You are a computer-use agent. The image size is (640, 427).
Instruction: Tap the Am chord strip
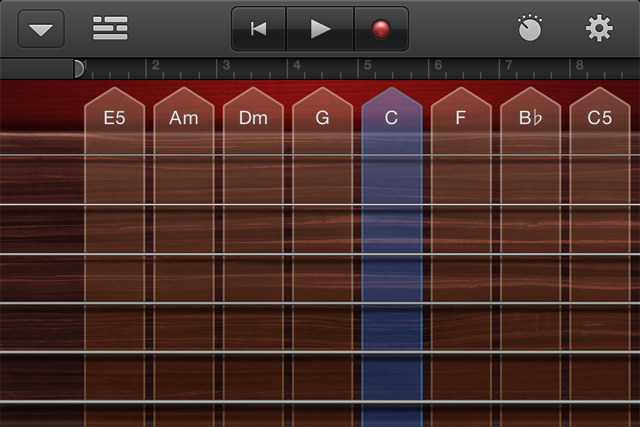[184, 257]
